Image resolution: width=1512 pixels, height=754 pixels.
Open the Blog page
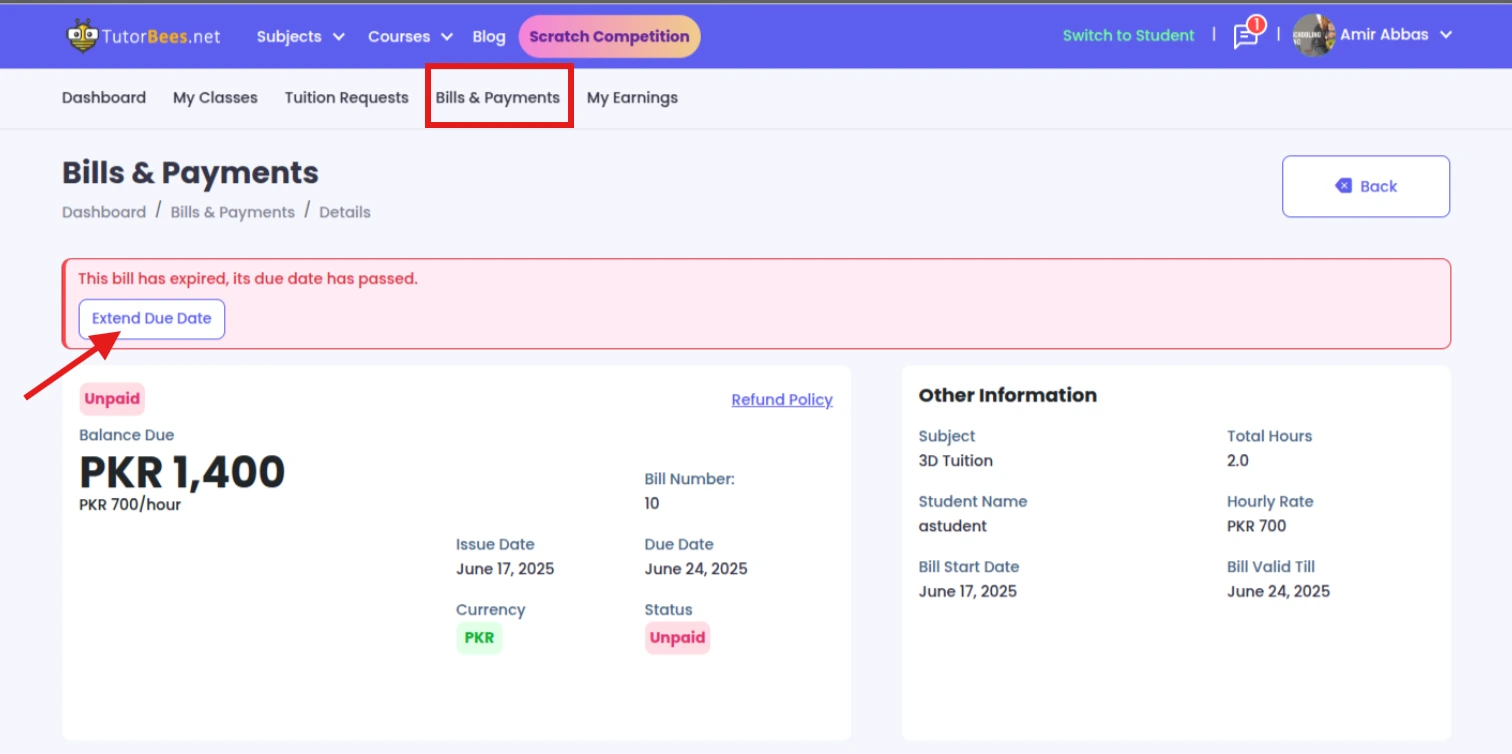[489, 37]
